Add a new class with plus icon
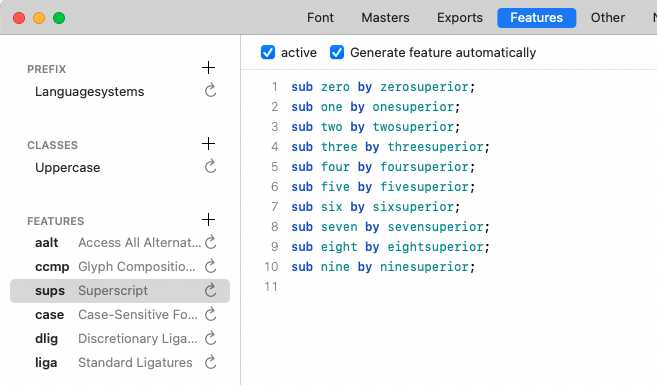The height and width of the screenshot is (385, 657). click(x=208, y=144)
